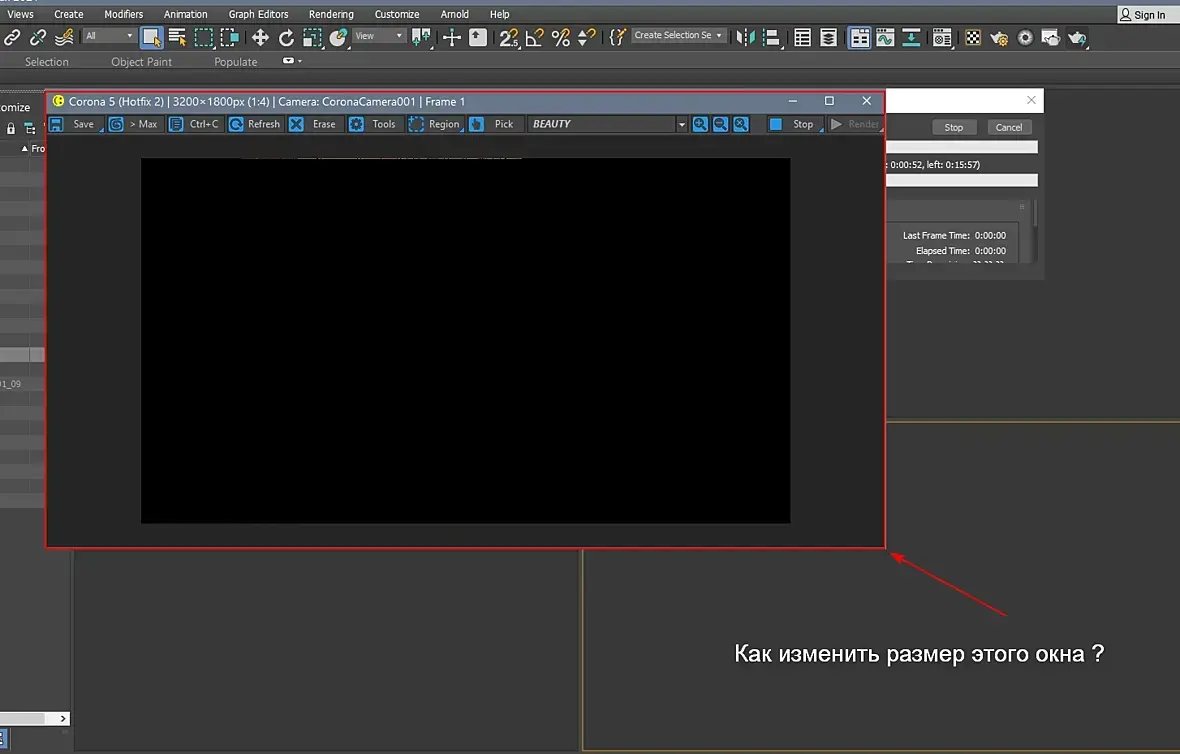Screen dimensions: 1180x754
Task: Toggle Percent Snap in main toolbar
Action: click(x=560, y=37)
